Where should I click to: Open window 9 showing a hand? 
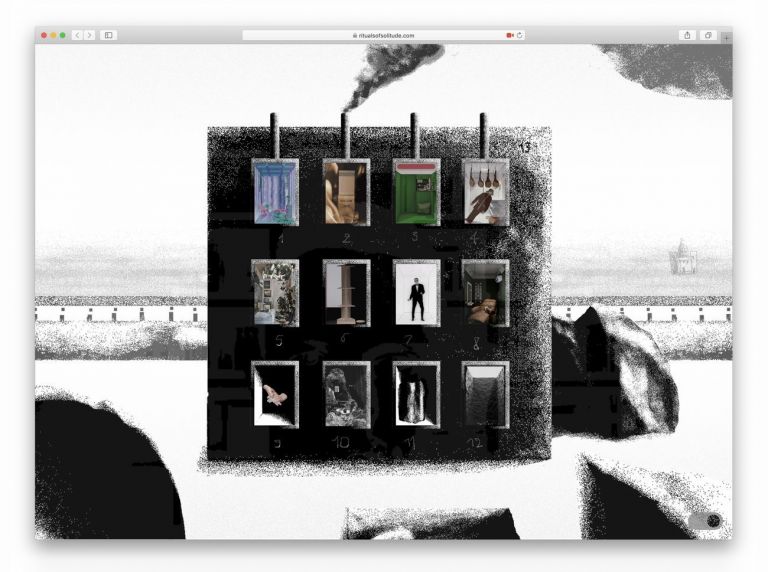pos(274,394)
